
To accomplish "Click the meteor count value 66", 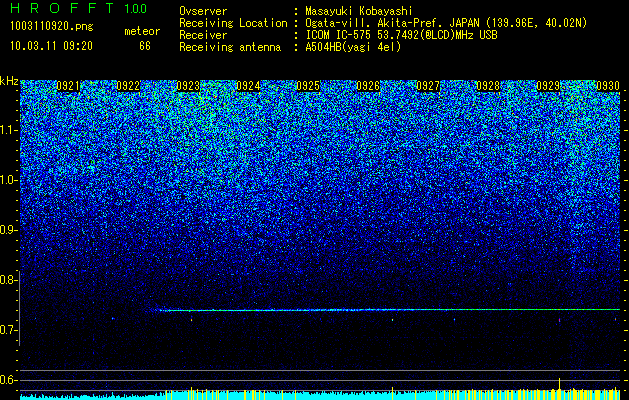I will [145, 46].
